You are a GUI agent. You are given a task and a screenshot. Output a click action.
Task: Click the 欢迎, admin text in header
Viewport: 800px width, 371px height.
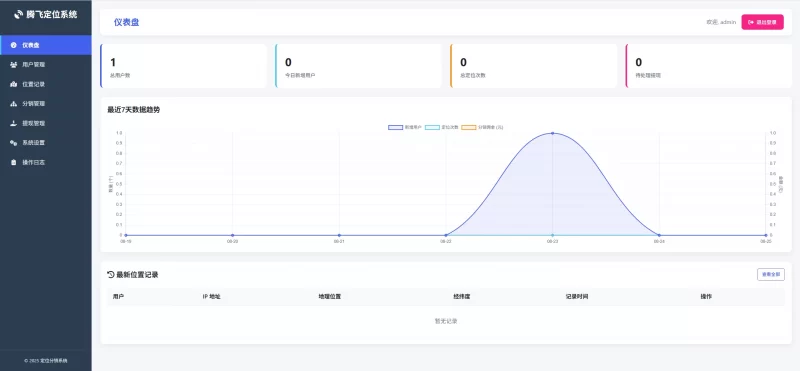coord(721,22)
